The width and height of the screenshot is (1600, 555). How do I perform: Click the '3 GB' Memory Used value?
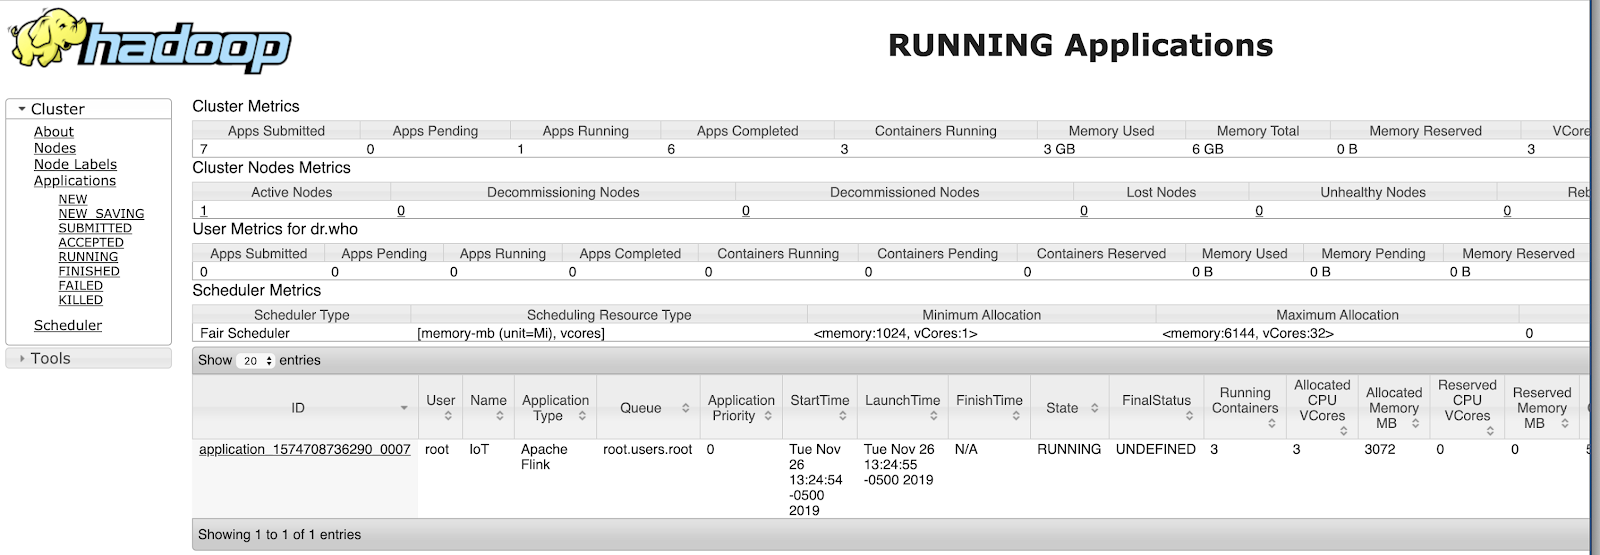click(1059, 149)
